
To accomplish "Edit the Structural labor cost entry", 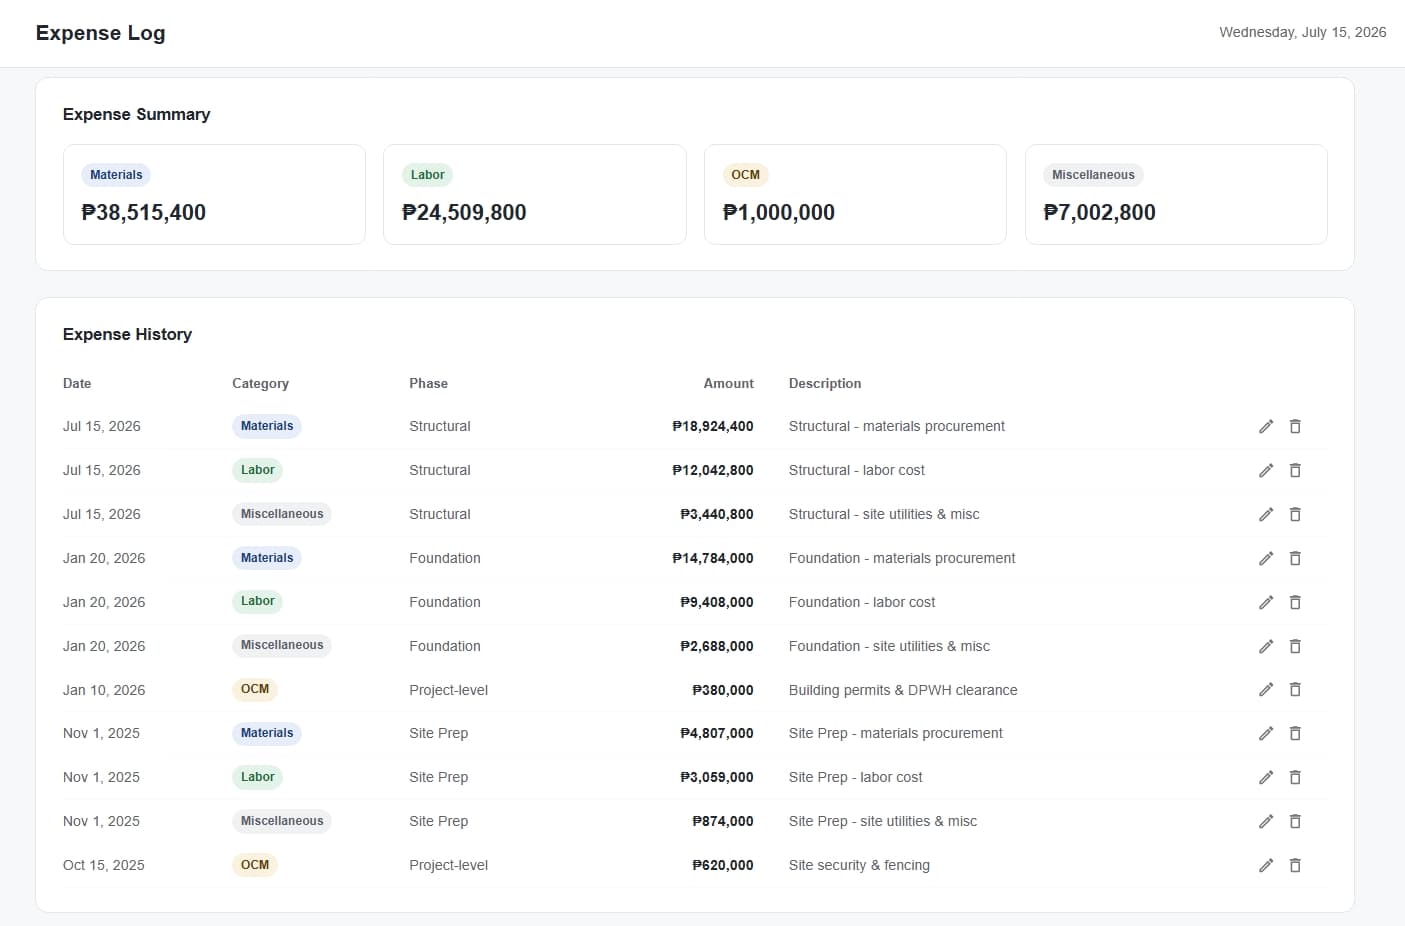I will pos(1266,470).
